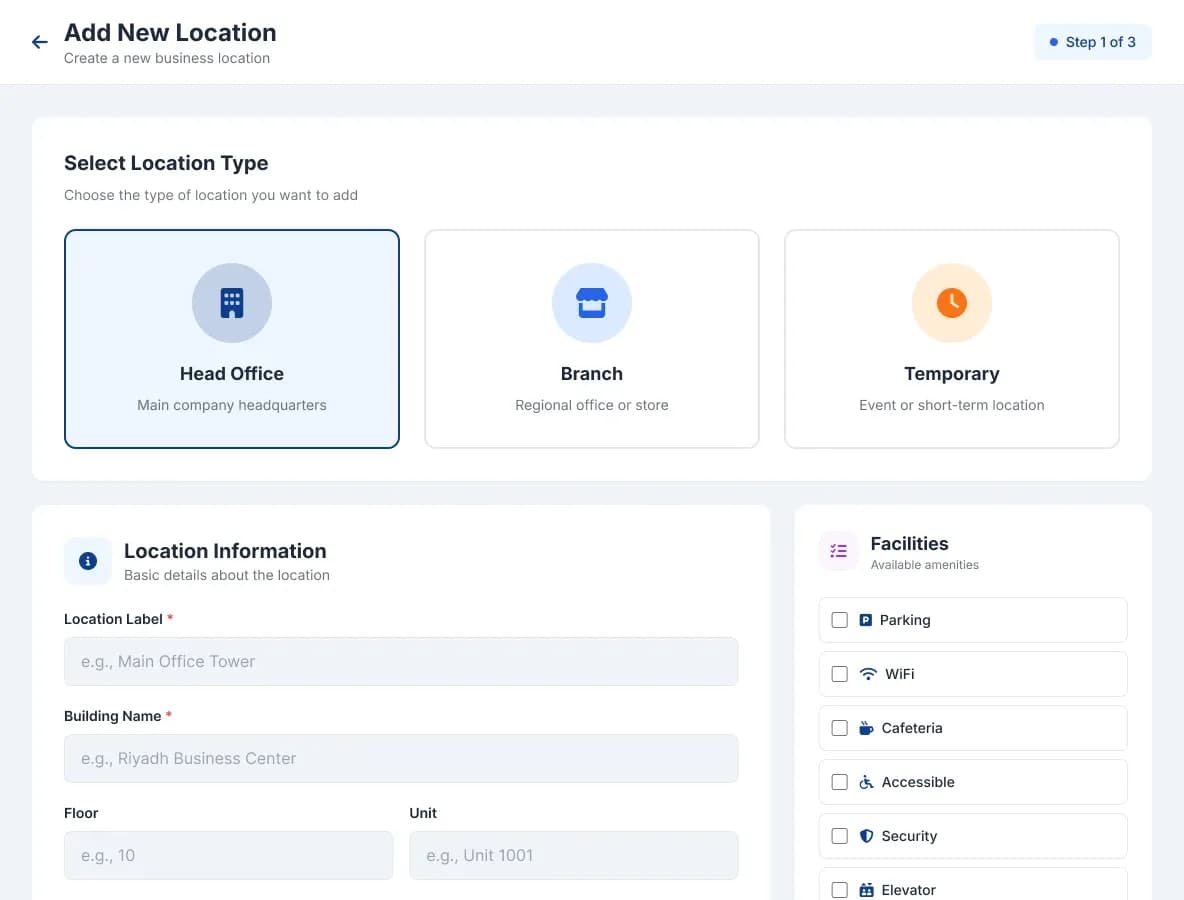
Task: Click the Head Office building icon
Action: (232, 303)
